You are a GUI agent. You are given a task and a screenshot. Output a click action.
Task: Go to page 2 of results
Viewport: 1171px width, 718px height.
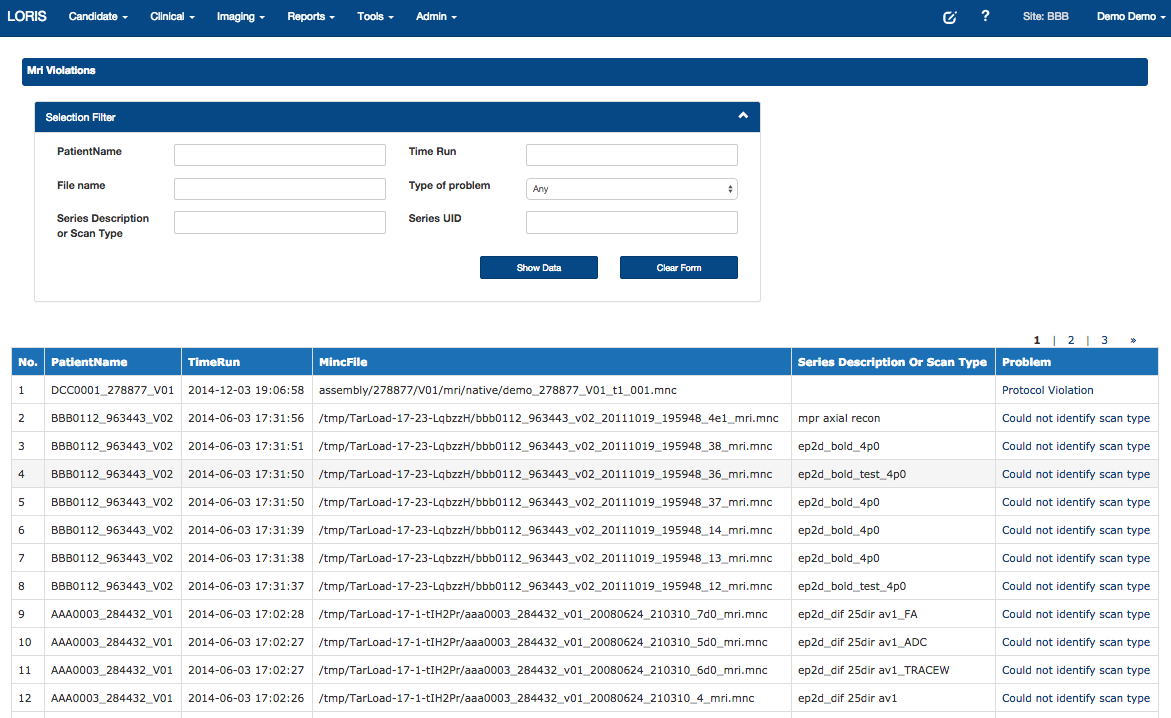[x=1070, y=340]
